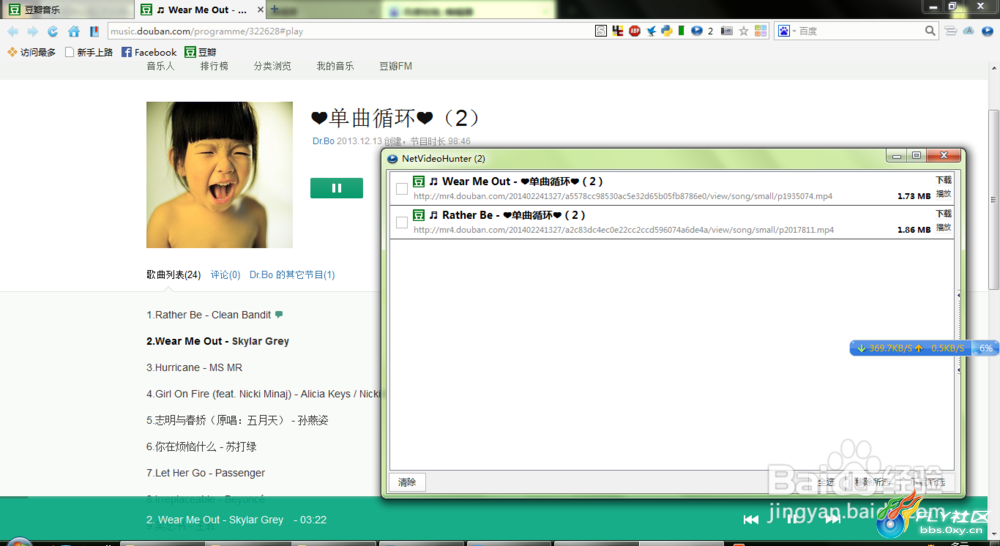Screen dimensions: 1000x546
Task: Pause playback with green pause button
Action: [x=337, y=188]
